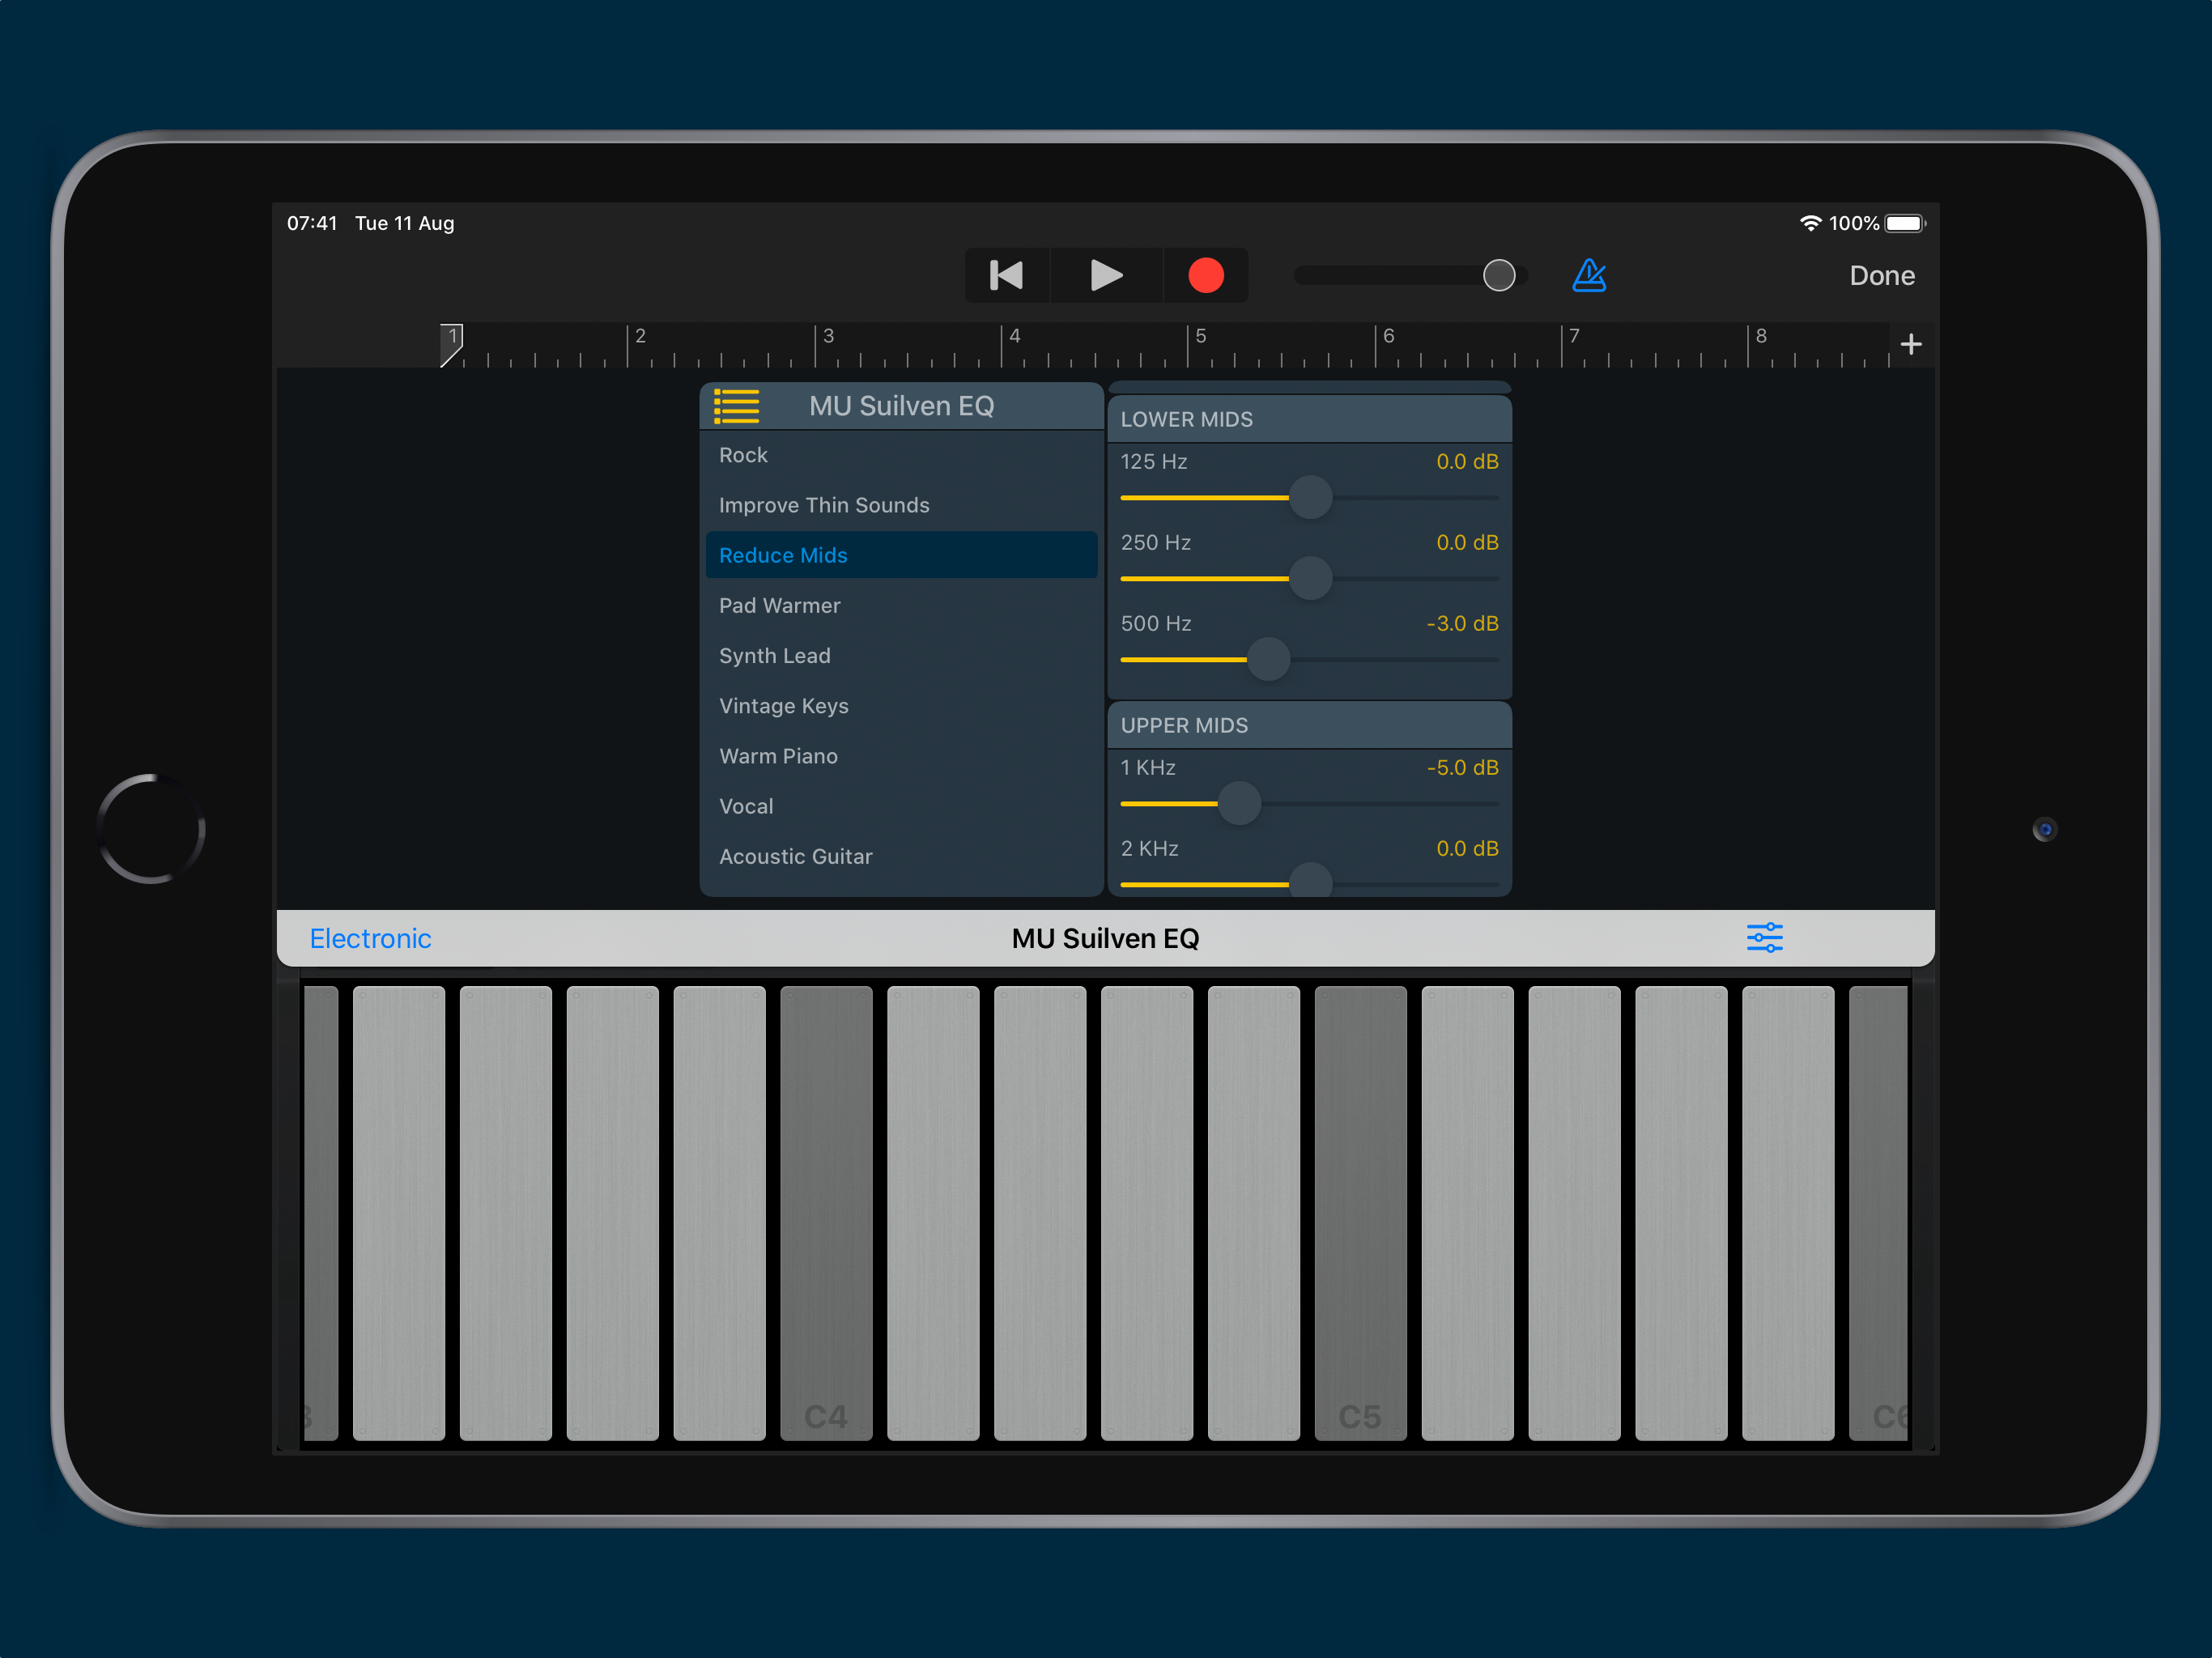Tap the battery indicator icon
The image size is (2212, 1658).
(x=1904, y=223)
